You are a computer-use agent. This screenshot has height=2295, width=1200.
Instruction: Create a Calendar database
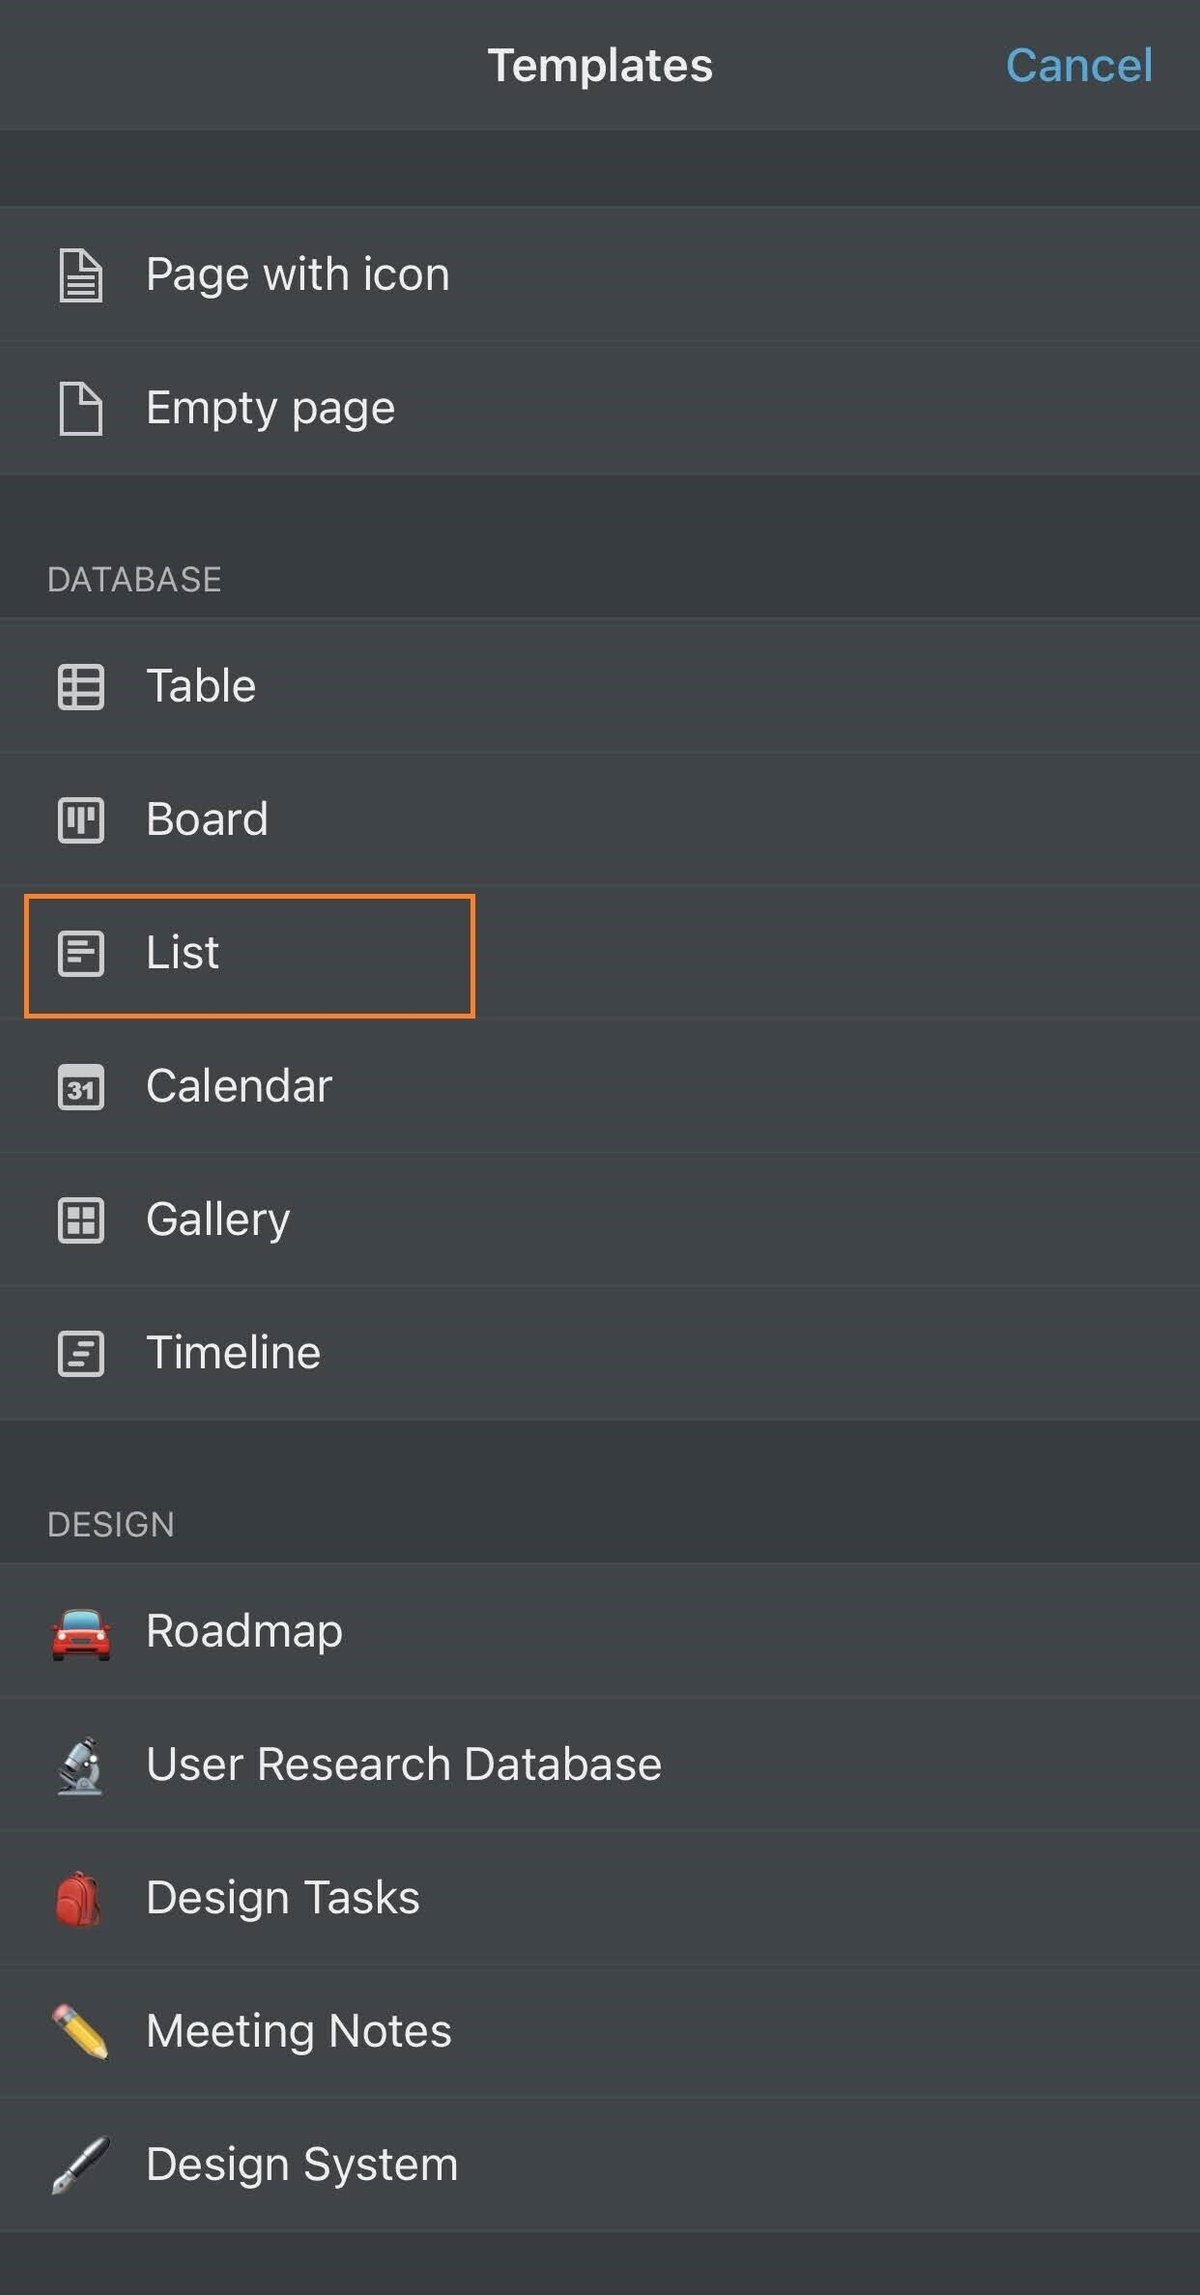[x=239, y=1086]
